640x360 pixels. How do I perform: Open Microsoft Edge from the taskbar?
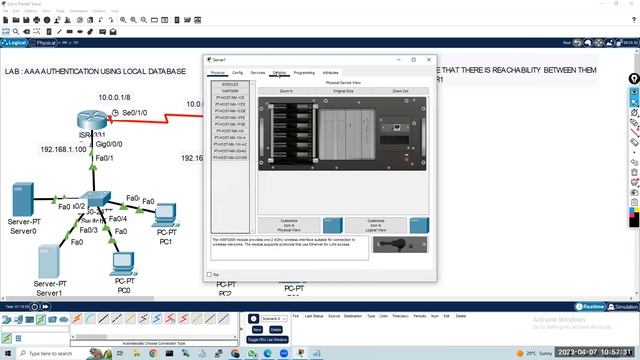coord(268,353)
